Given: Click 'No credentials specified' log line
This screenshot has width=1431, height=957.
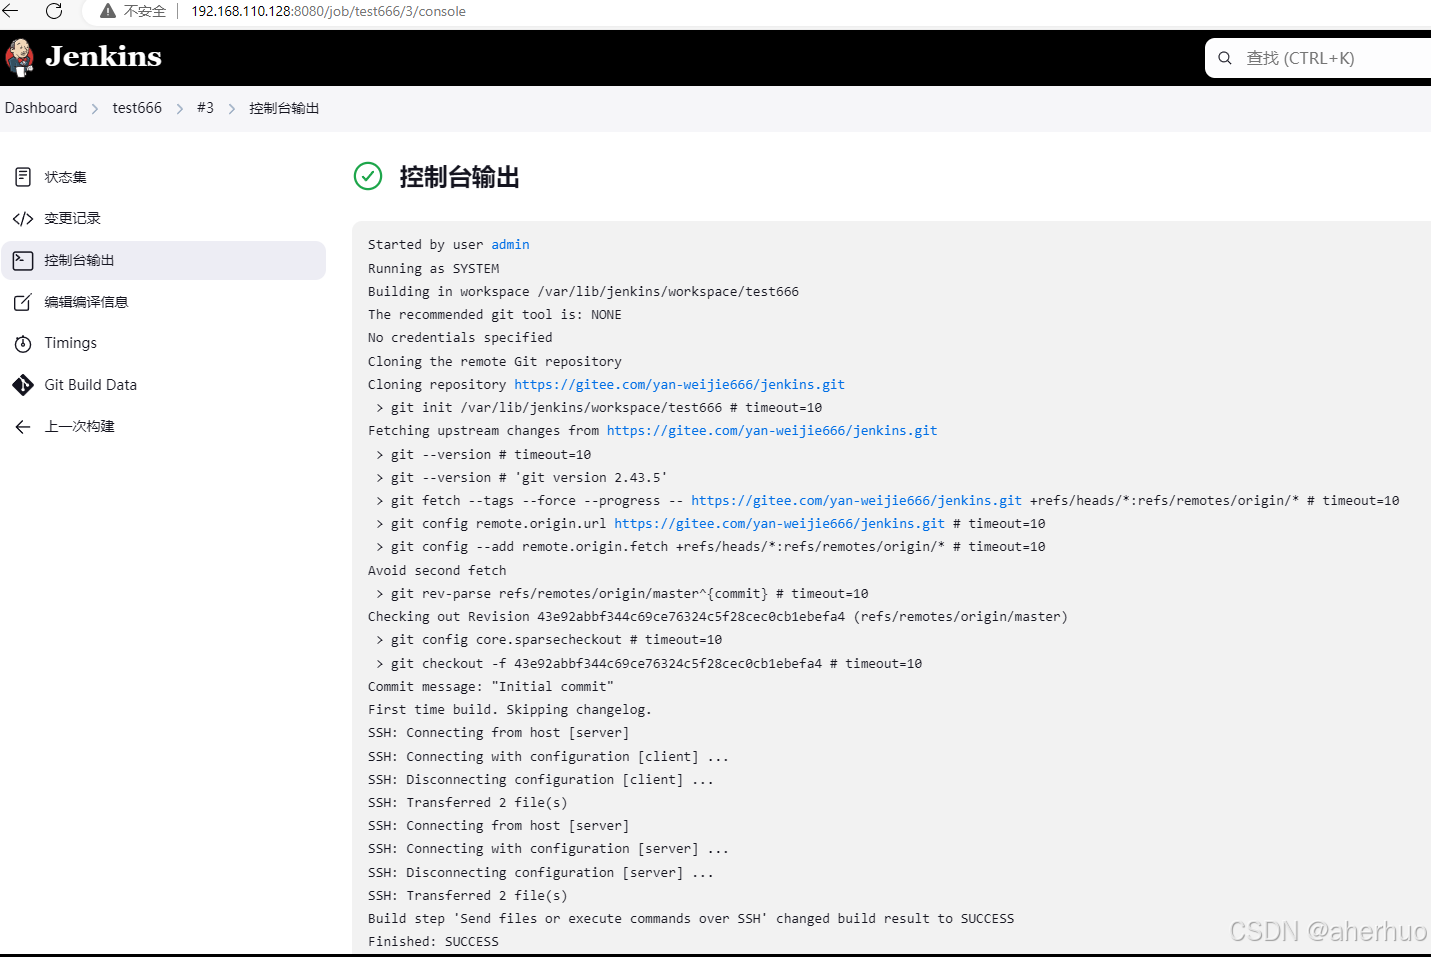Looking at the screenshot, I should [460, 338].
